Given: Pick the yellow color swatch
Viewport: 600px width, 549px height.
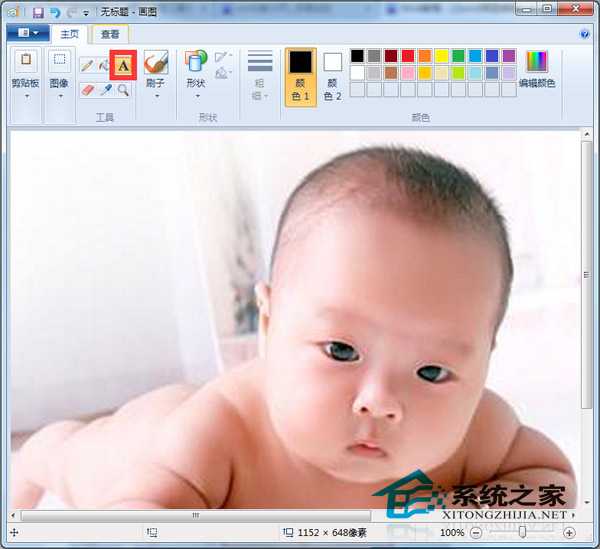Looking at the screenshot, I should click(442, 56).
